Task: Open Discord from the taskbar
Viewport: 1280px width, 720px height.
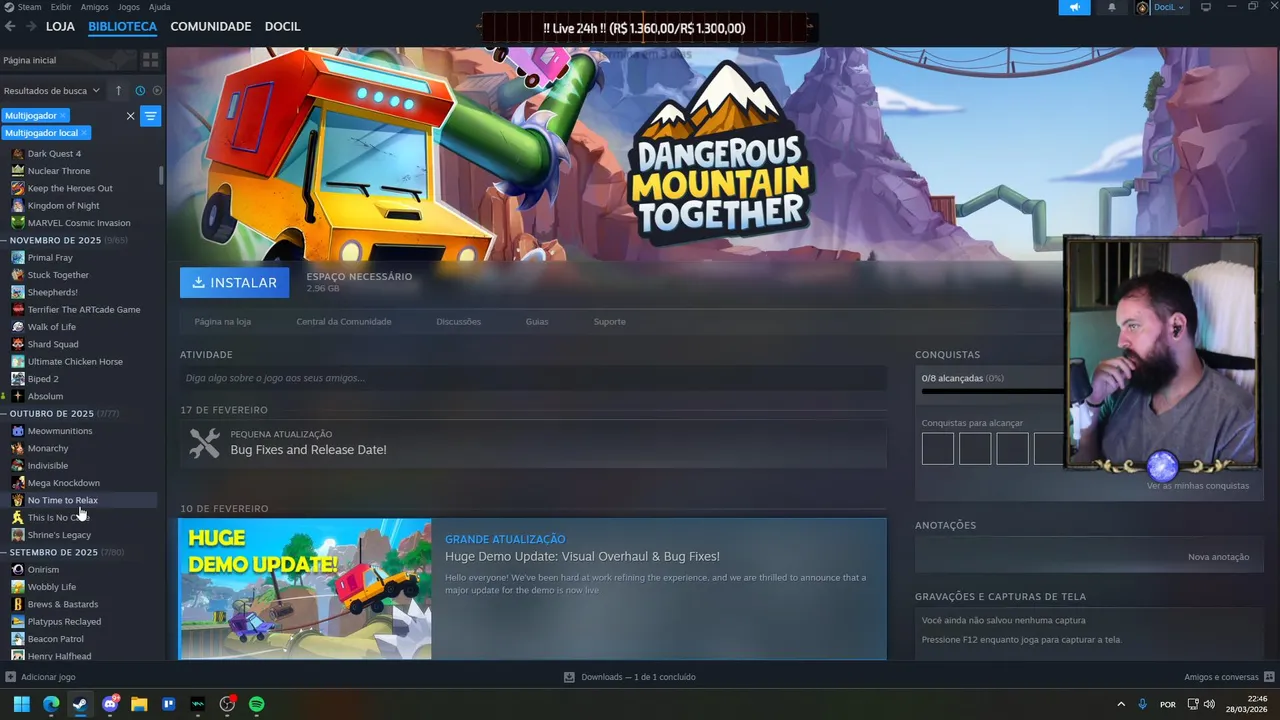Action: 110,704
